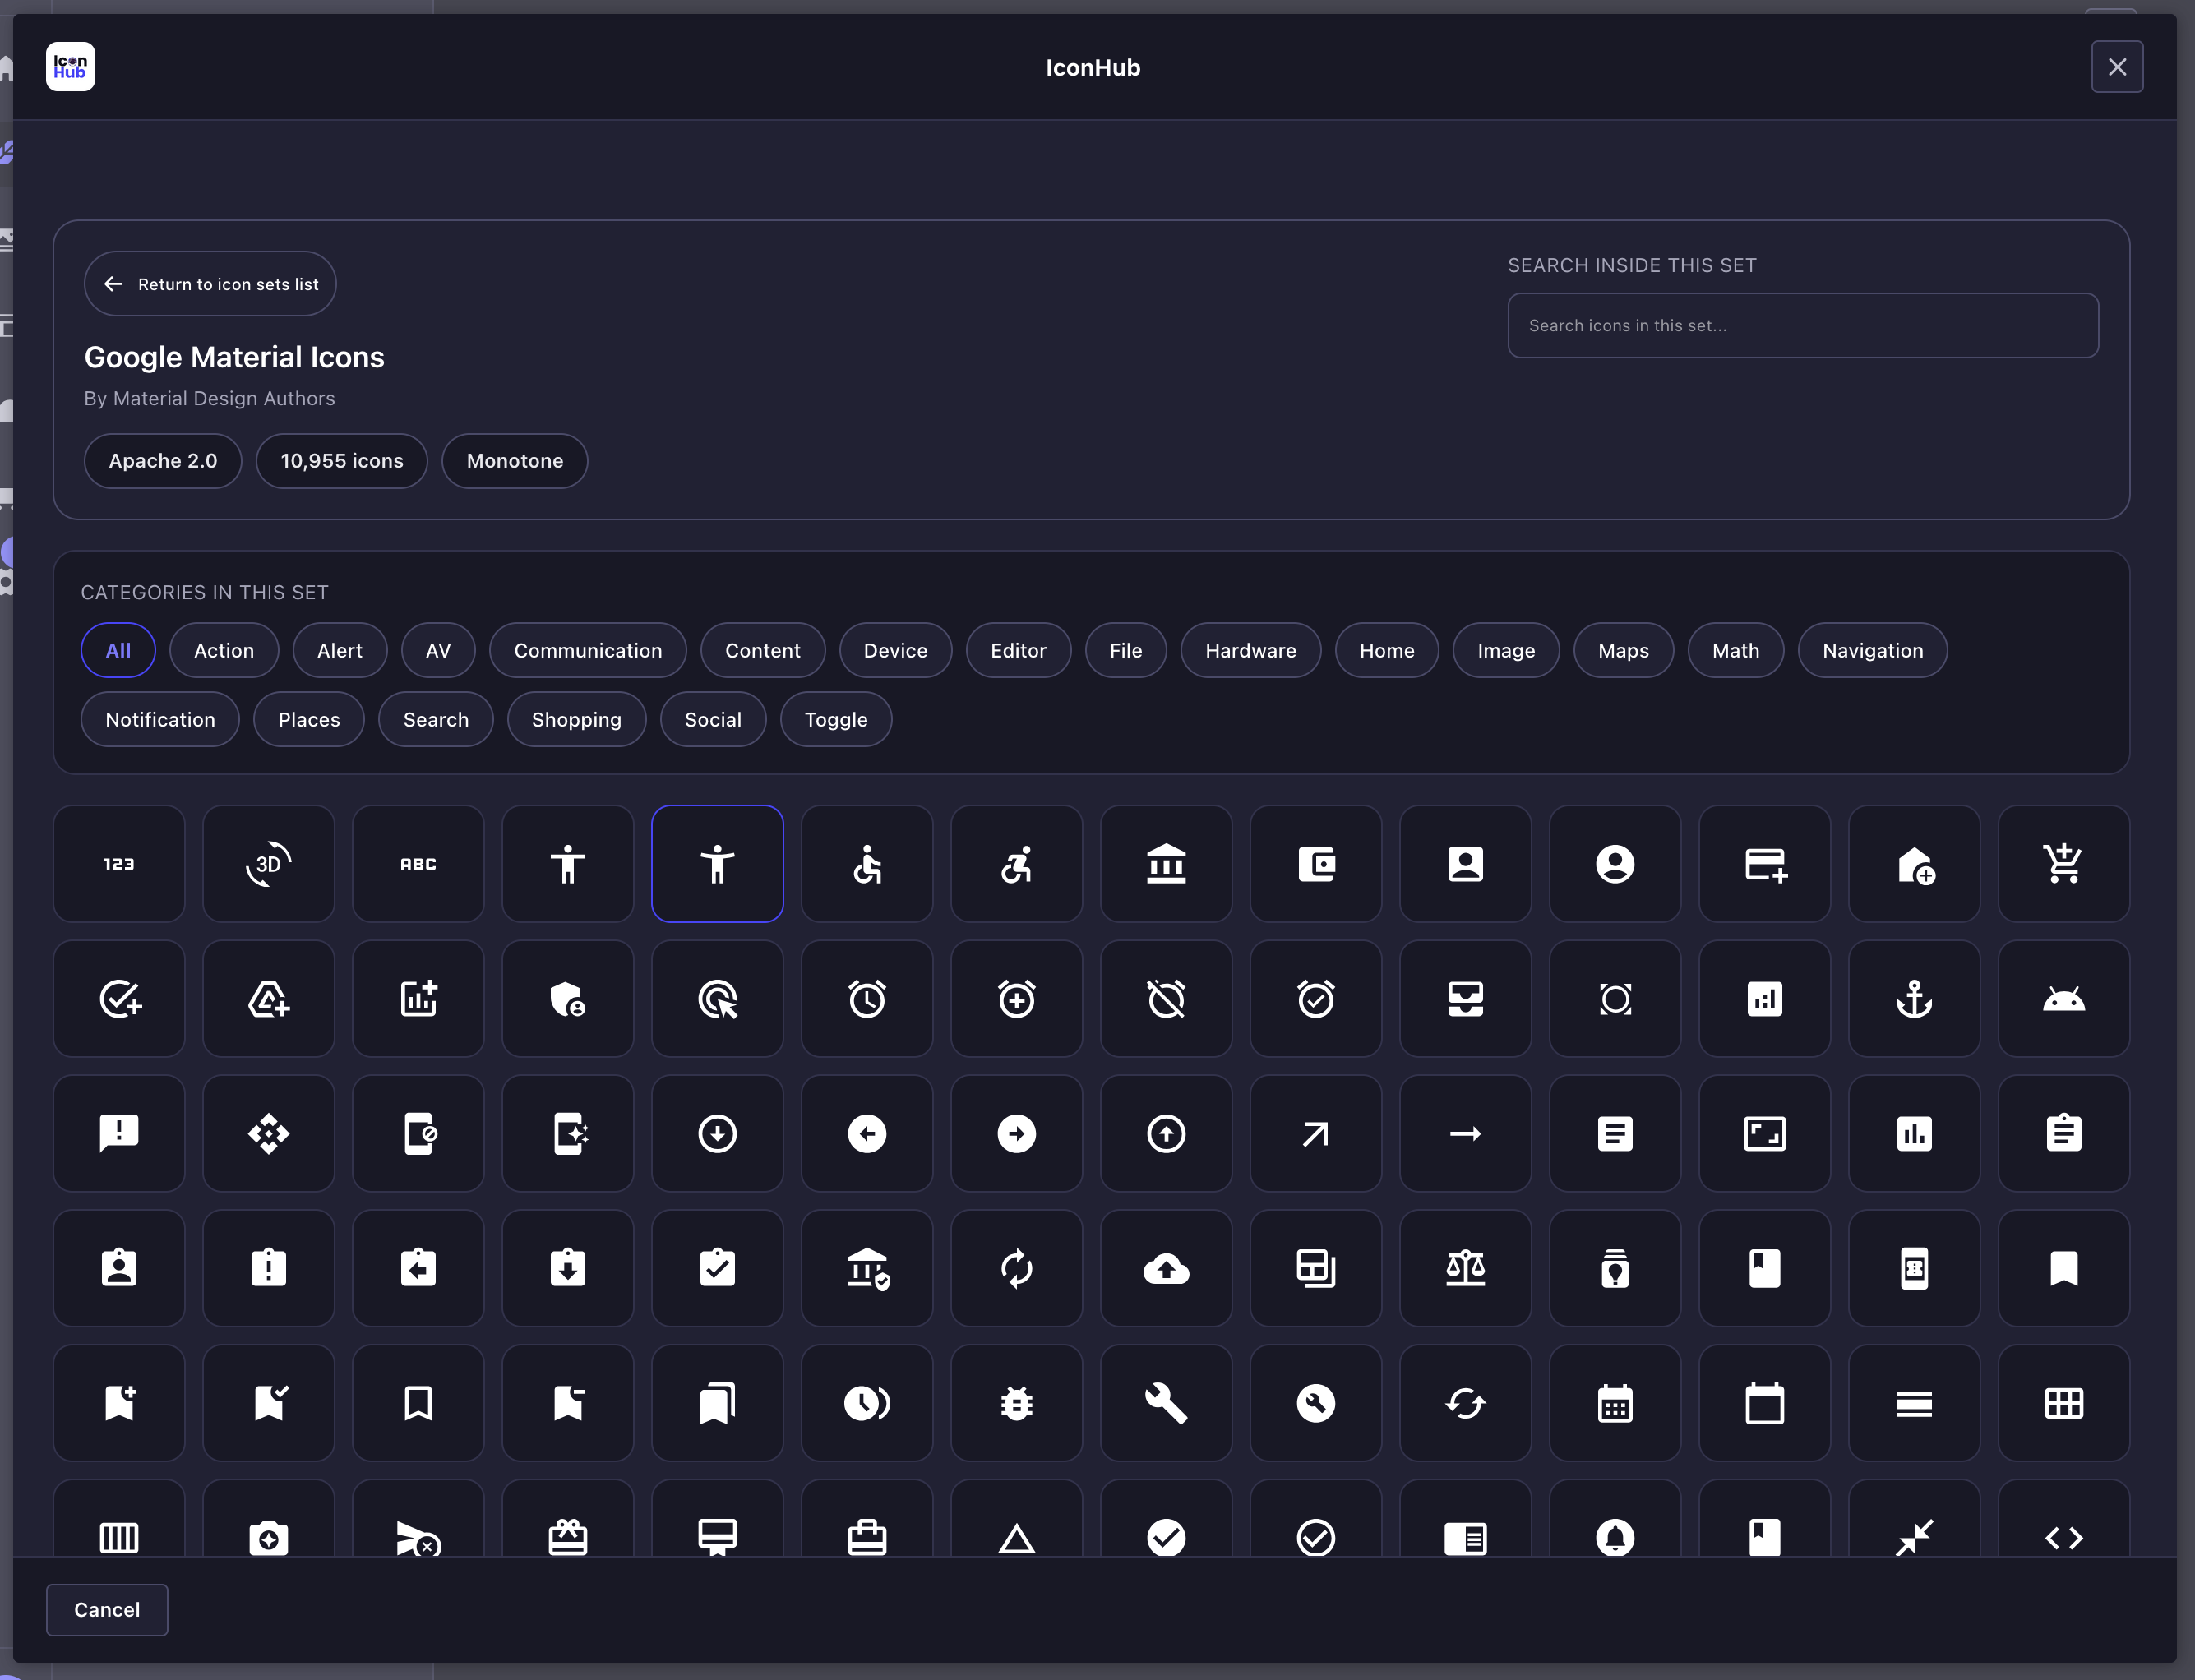Choose the account balance wallet icon

coord(1316,864)
